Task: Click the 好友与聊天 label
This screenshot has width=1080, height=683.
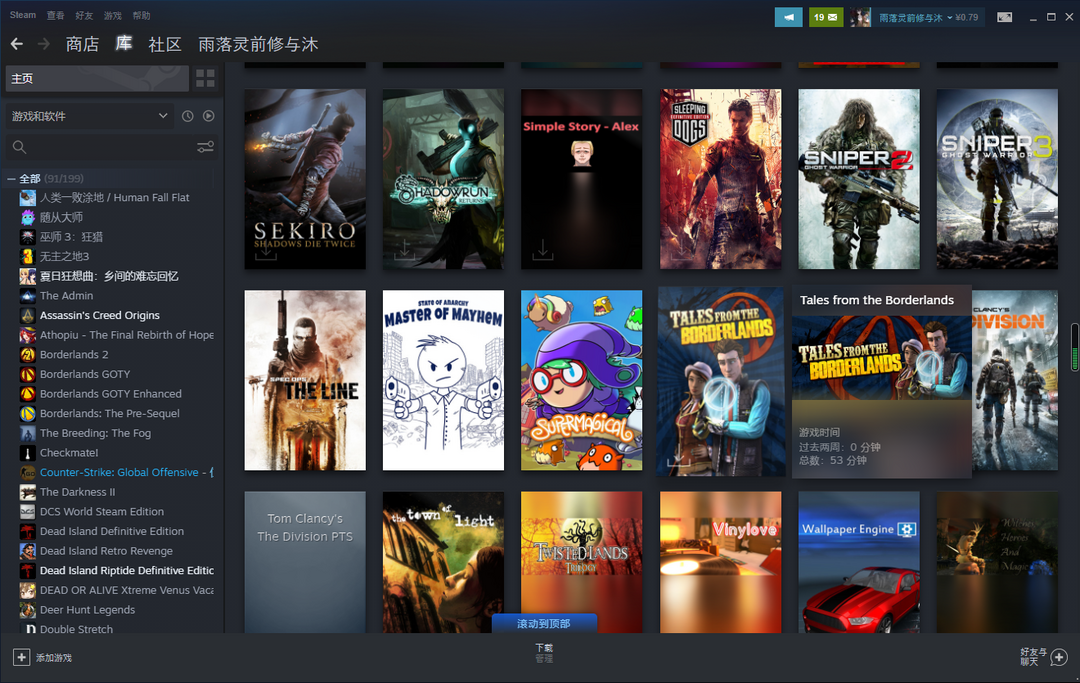Action: tap(1034, 657)
